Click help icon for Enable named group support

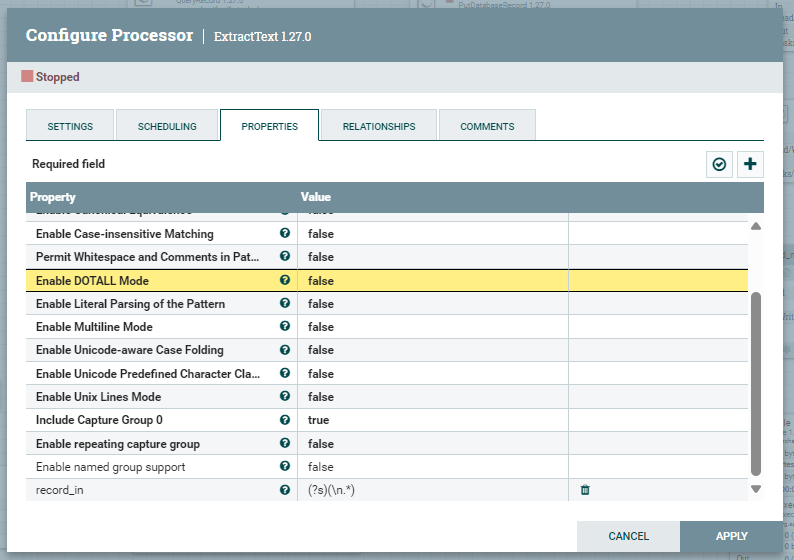coord(285,466)
